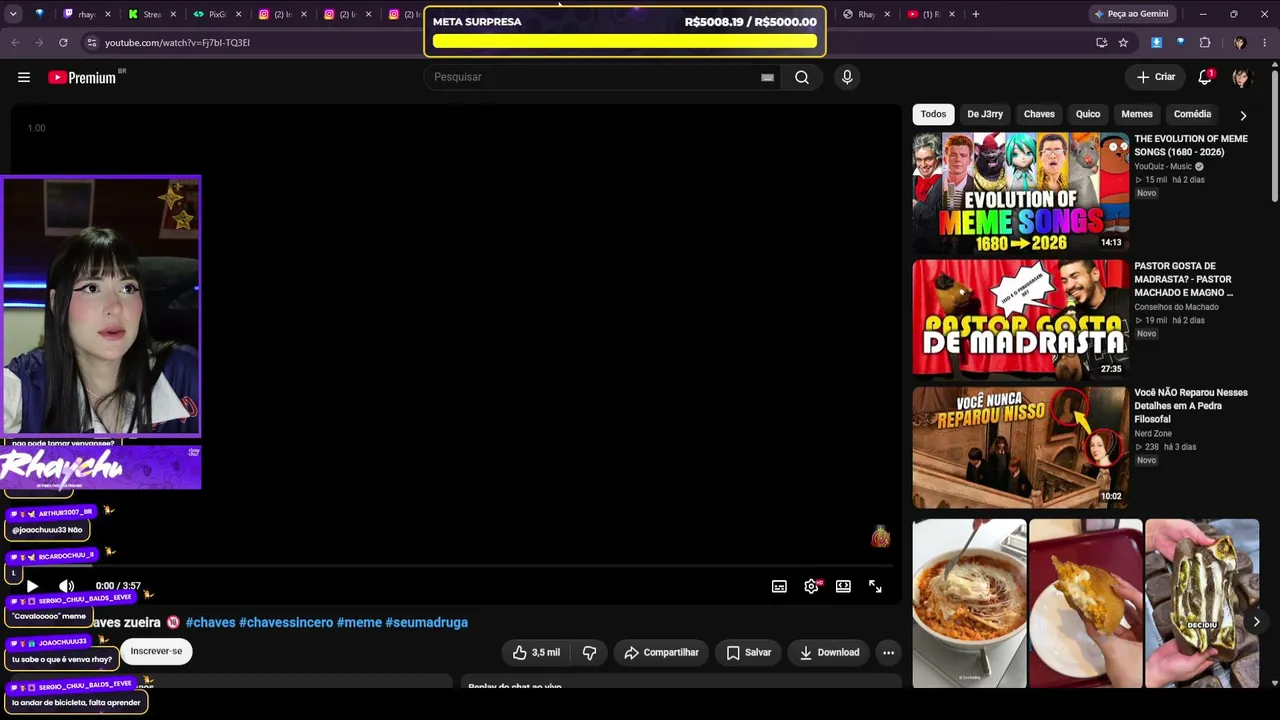Image resolution: width=1280 pixels, height=720 pixels.
Task: Play the video
Action: point(32,586)
